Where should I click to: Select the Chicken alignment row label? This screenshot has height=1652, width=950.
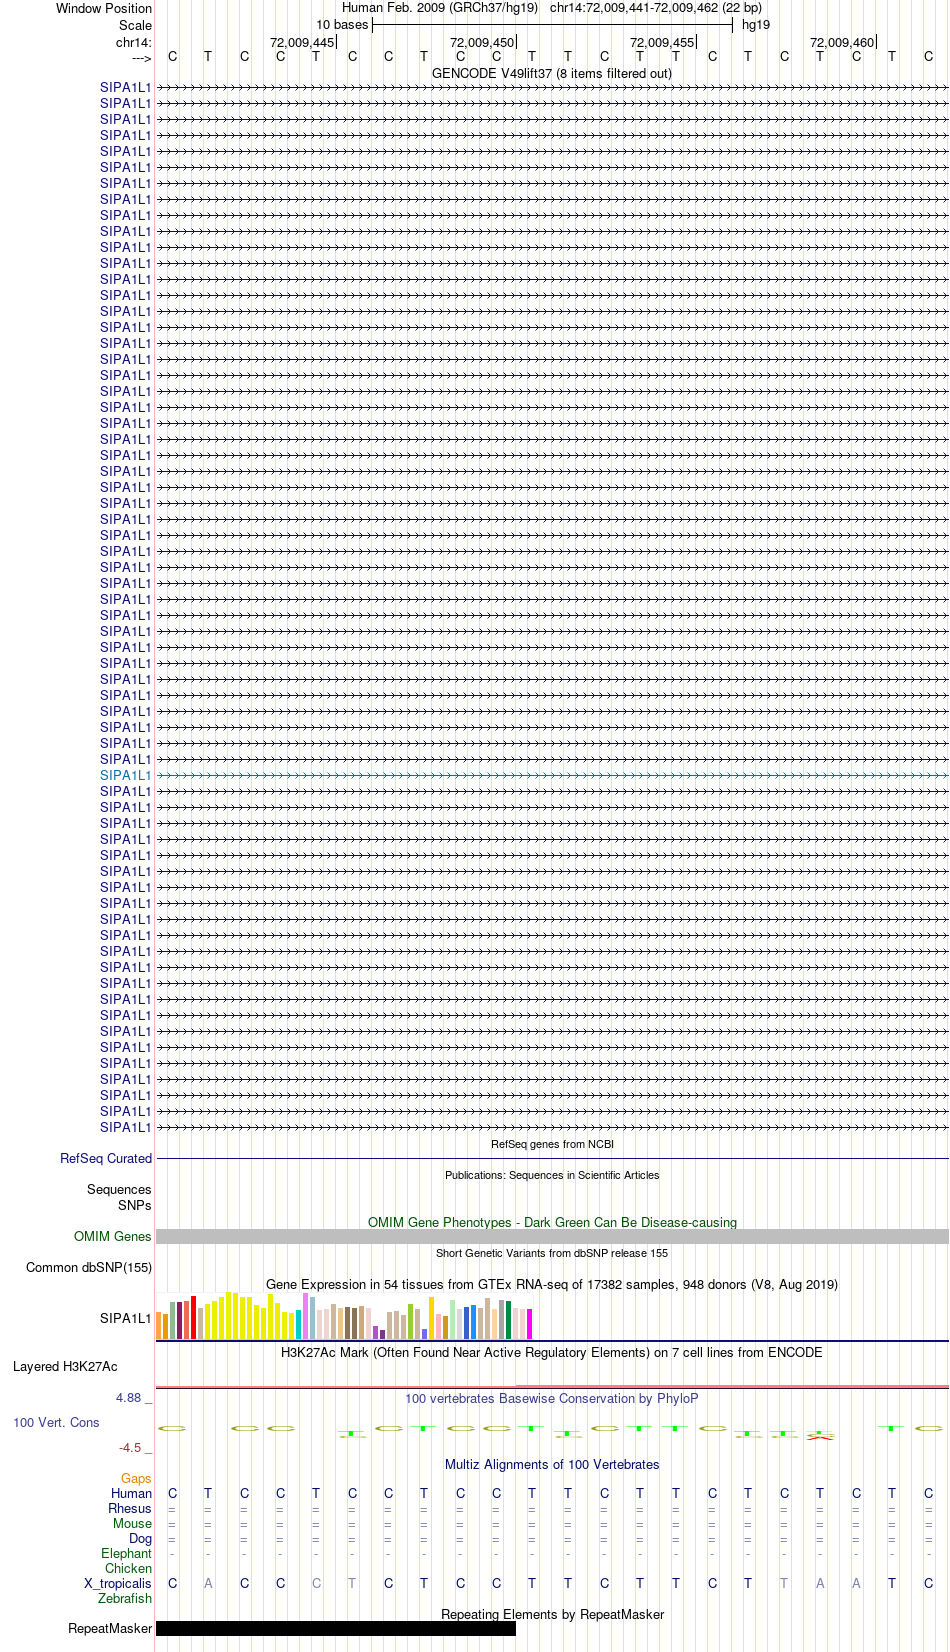pyautogui.click(x=128, y=1568)
